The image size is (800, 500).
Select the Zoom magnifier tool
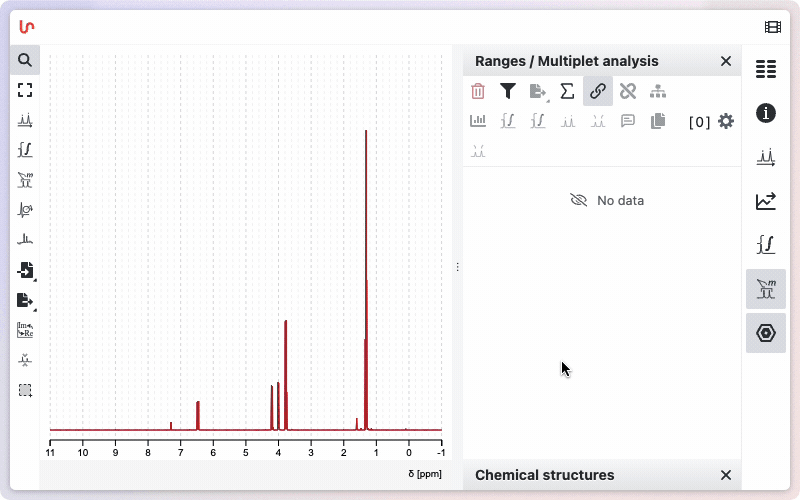click(25, 60)
